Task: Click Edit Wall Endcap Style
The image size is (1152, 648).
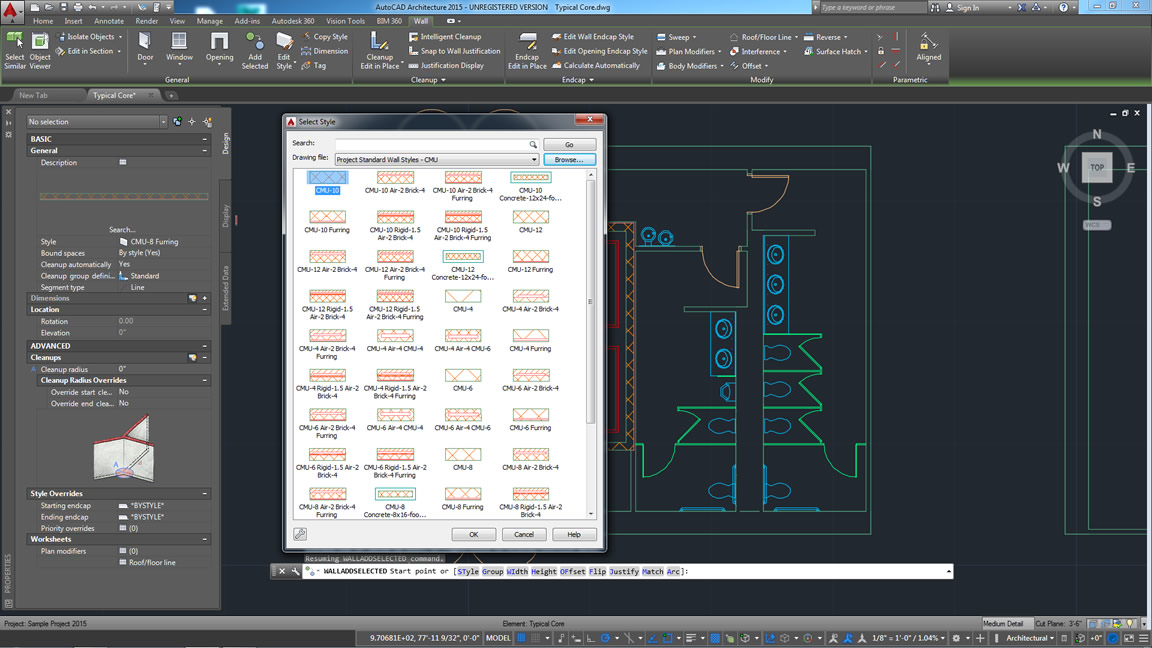Action: (x=592, y=37)
